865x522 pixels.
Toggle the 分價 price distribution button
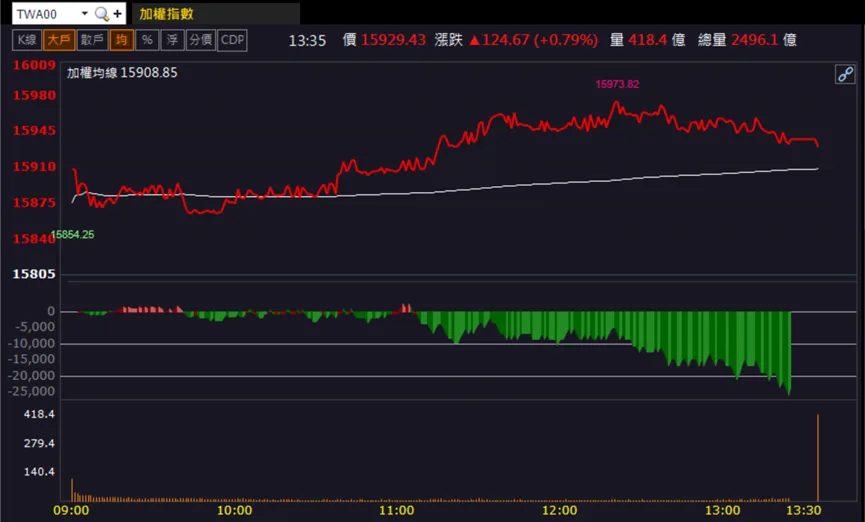[x=201, y=40]
